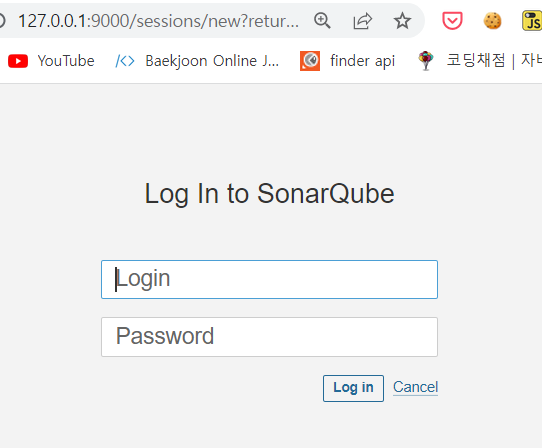The height and width of the screenshot is (448, 542).
Task: Click the red YouTube favicon in bookmarks bar
Action: [18, 61]
